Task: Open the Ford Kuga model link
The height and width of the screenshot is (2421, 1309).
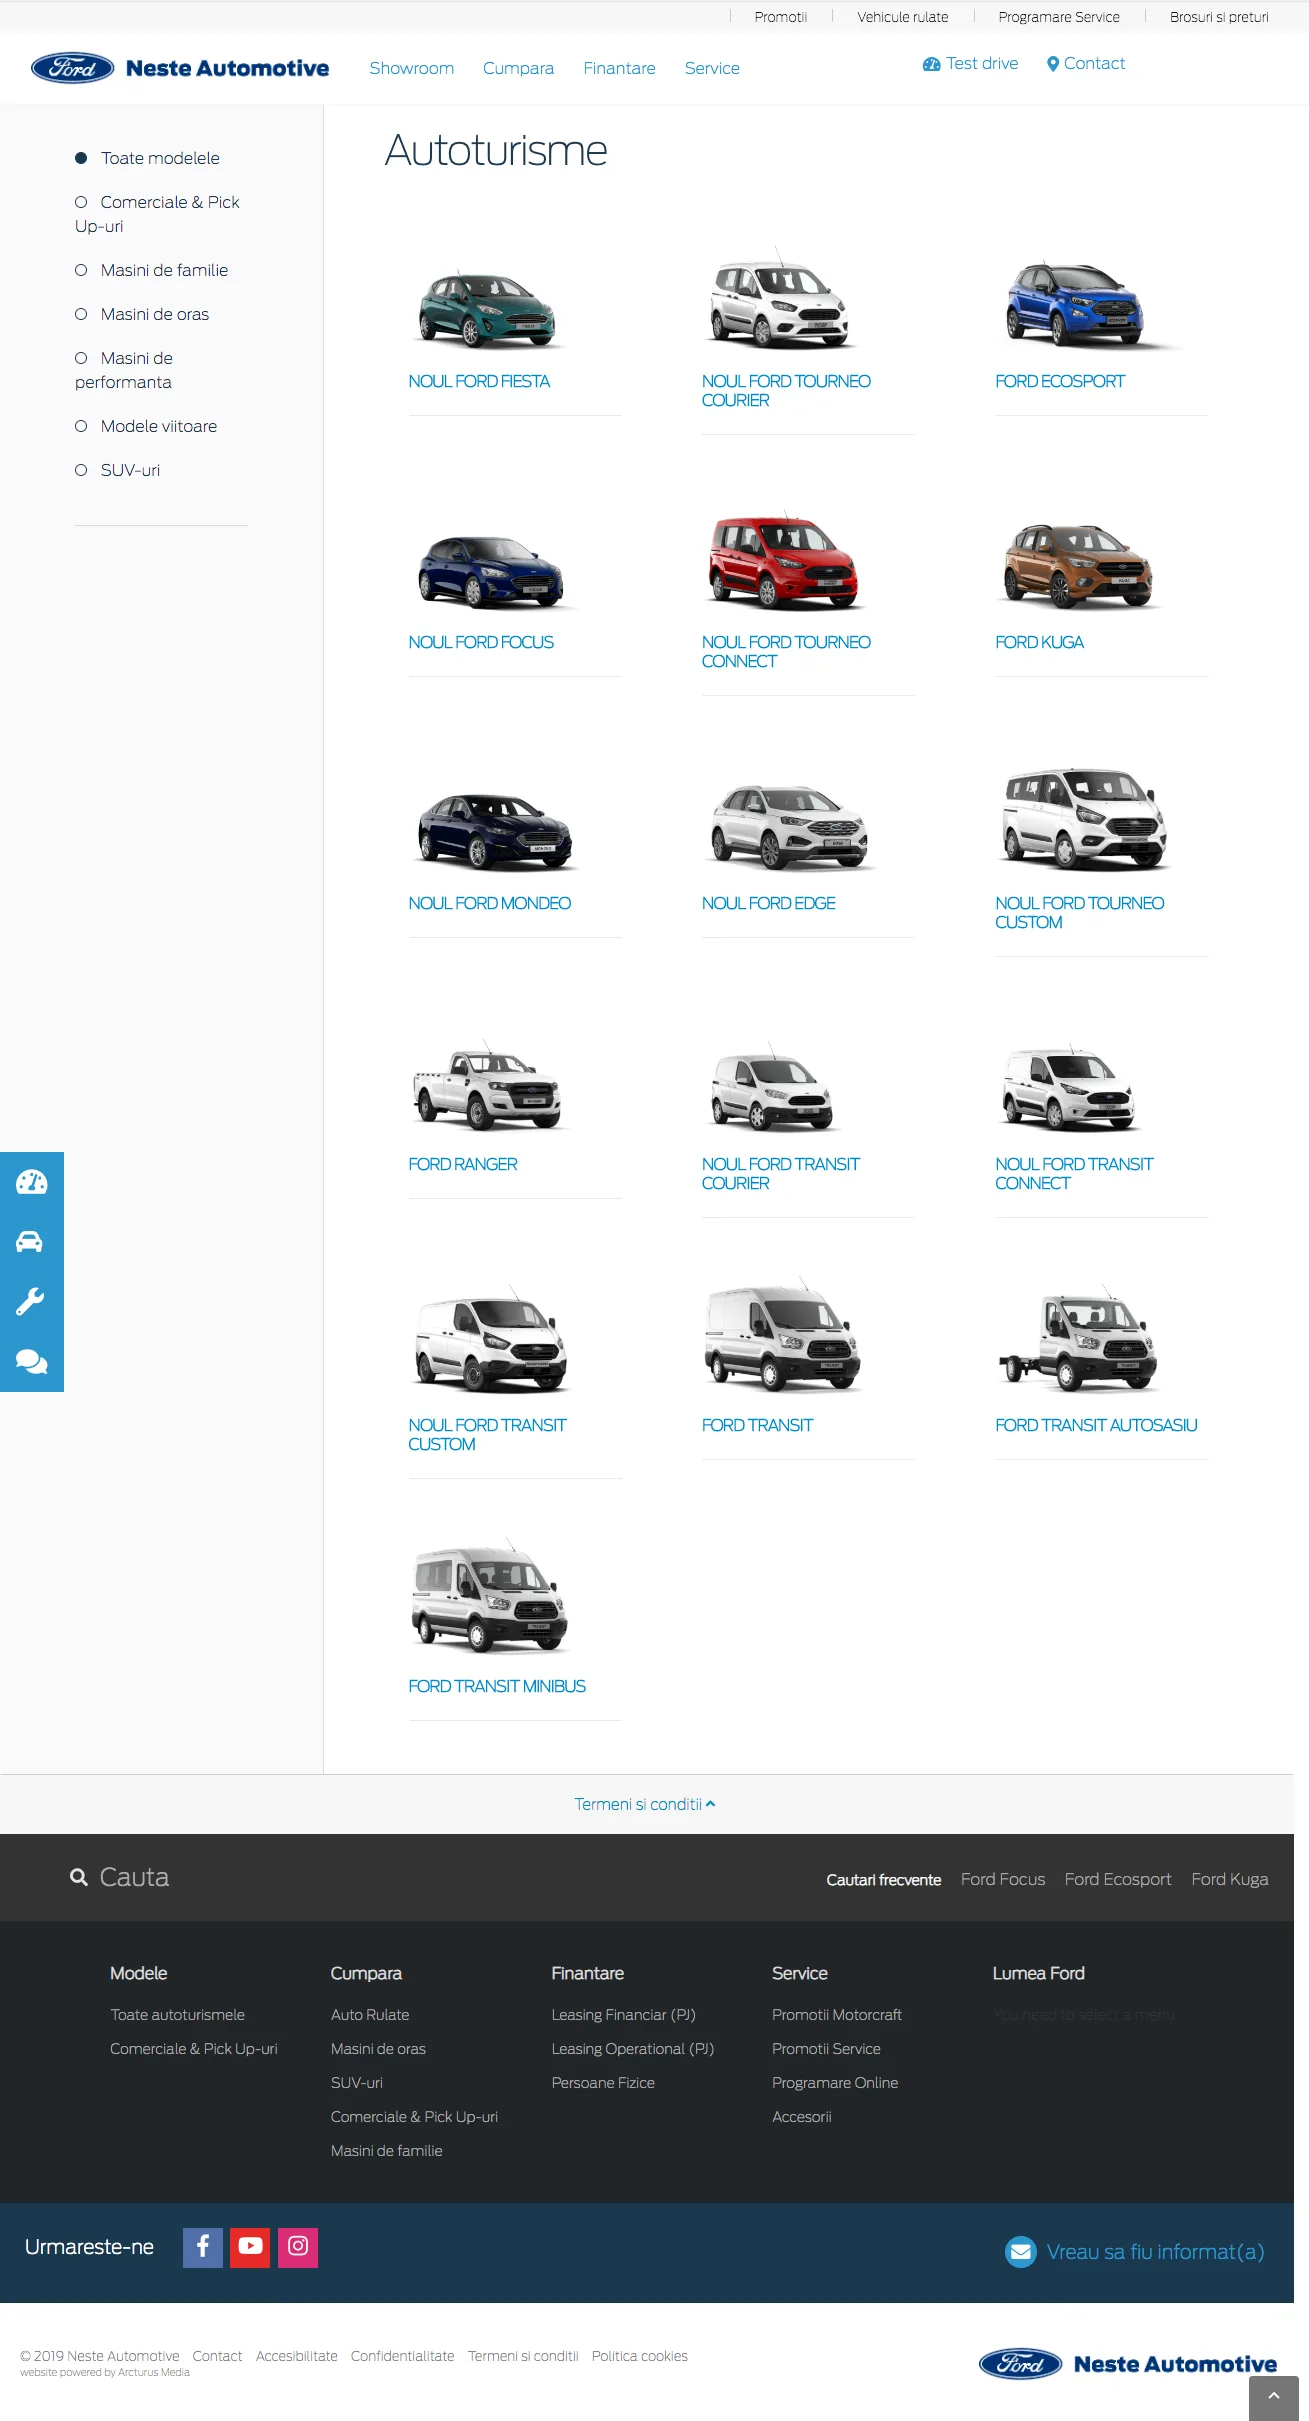Action: [1040, 642]
